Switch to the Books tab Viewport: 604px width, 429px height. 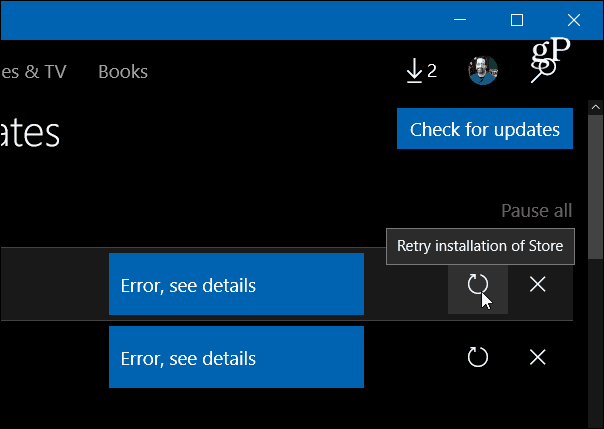[123, 72]
